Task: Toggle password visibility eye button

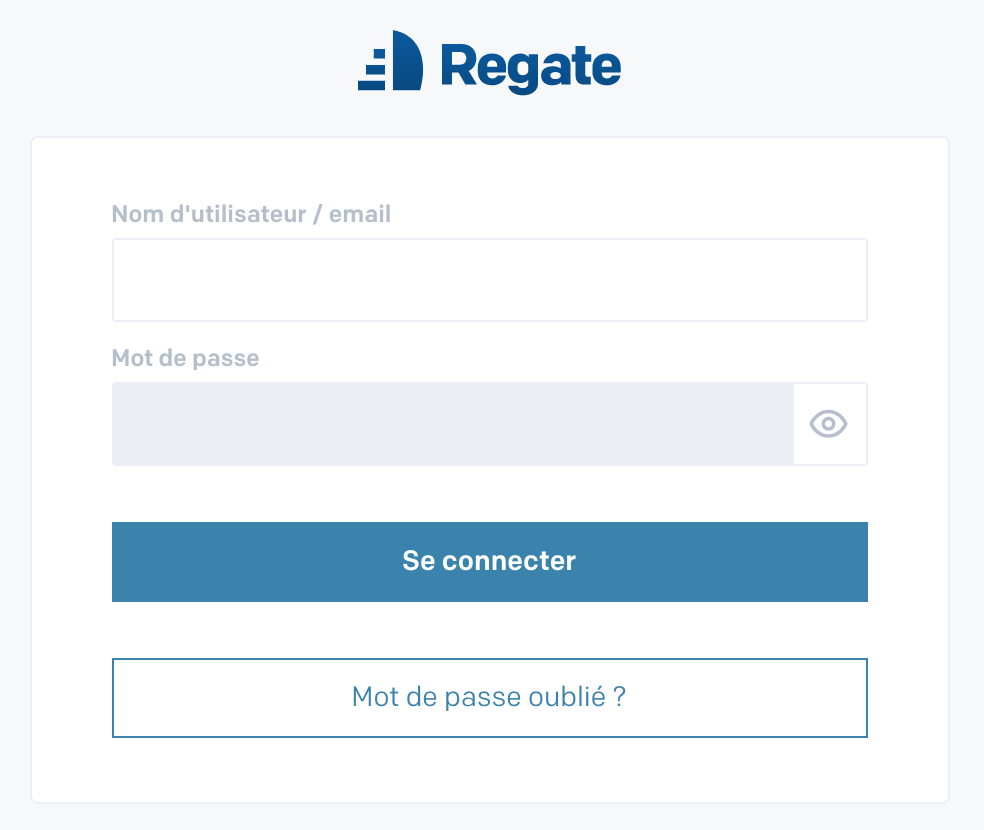Action: coord(828,424)
